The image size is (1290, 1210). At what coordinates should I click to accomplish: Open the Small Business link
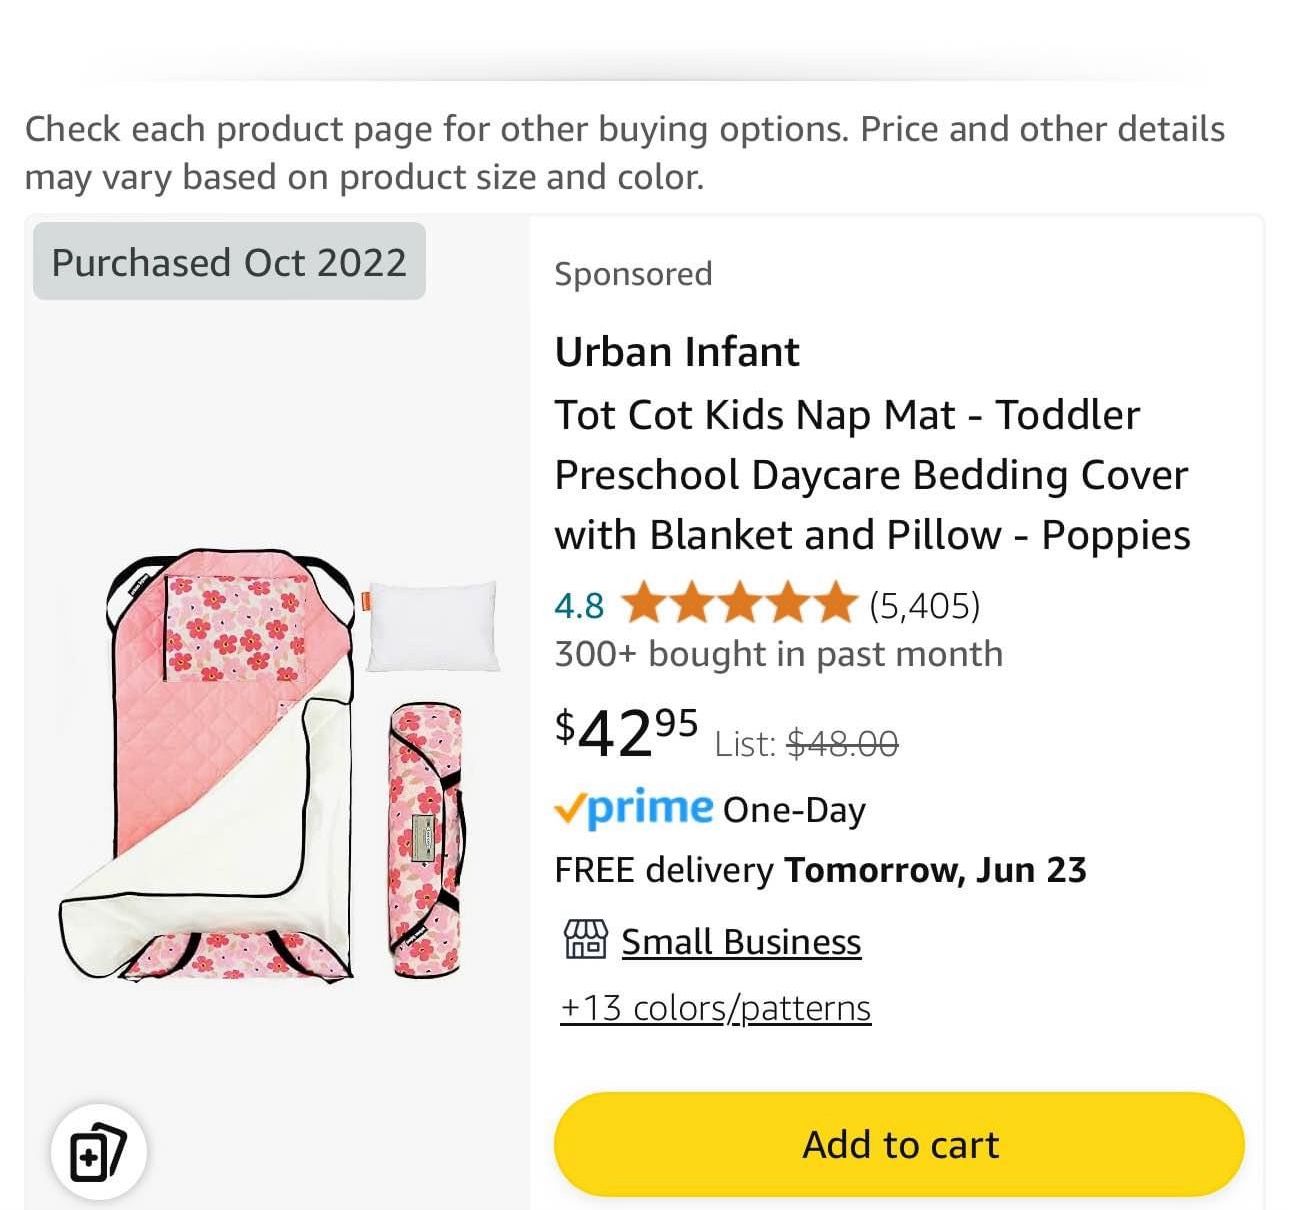pyautogui.click(x=740, y=940)
